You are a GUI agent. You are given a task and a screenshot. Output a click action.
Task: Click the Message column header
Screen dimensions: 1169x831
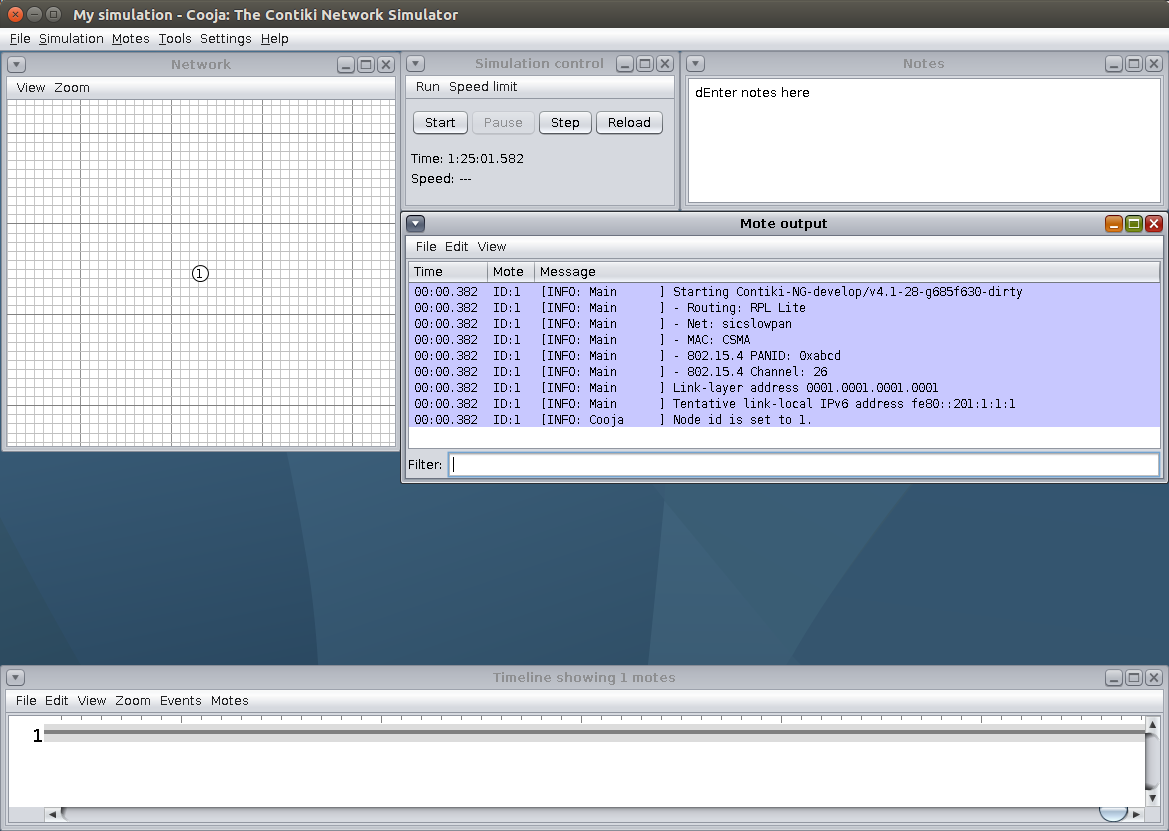(x=847, y=272)
